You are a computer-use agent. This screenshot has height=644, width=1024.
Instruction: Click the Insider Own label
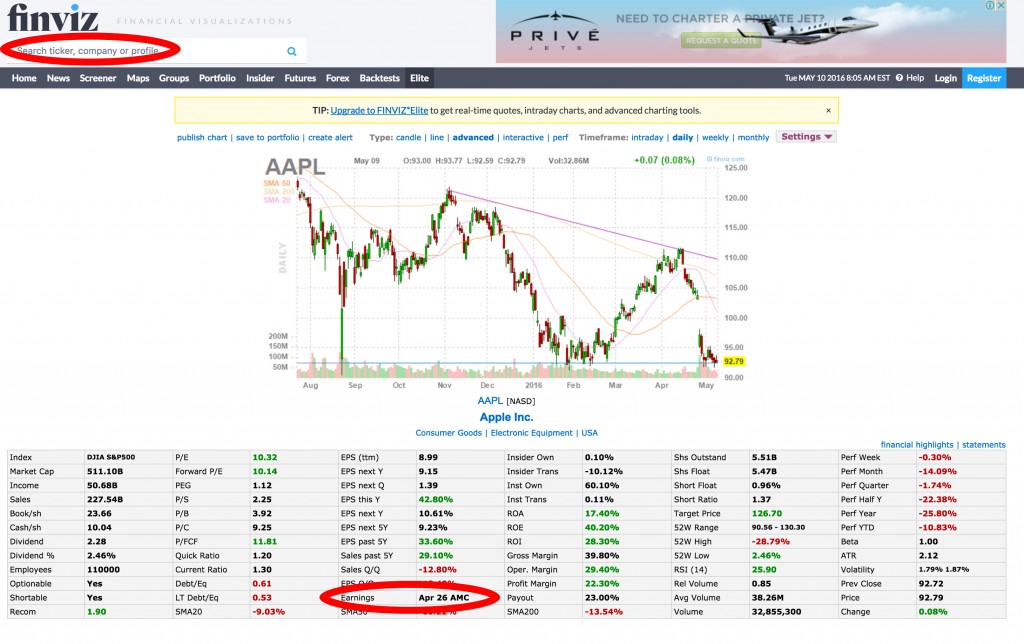(530, 457)
